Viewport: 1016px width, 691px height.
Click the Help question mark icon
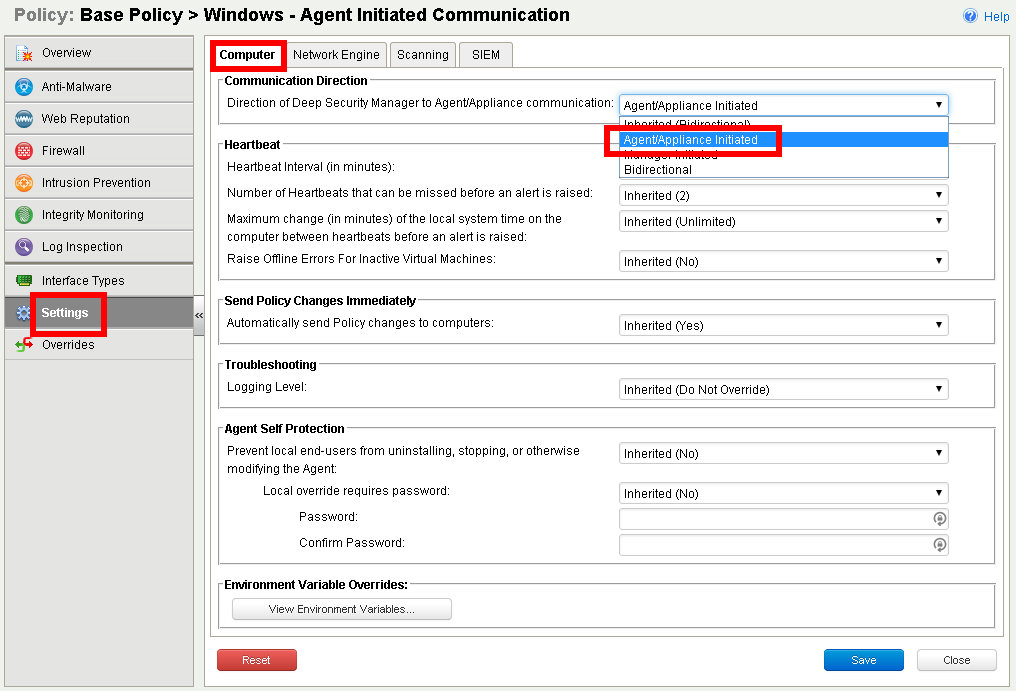coord(970,16)
